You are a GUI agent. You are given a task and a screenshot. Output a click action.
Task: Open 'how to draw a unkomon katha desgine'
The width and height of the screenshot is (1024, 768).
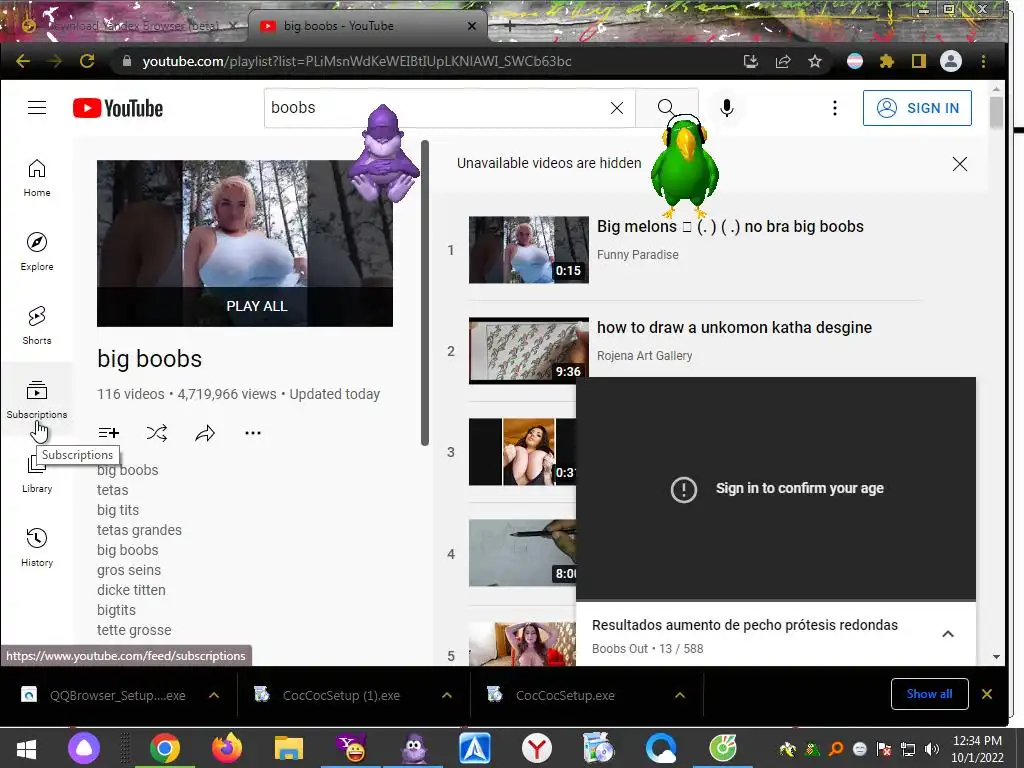(x=734, y=327)
